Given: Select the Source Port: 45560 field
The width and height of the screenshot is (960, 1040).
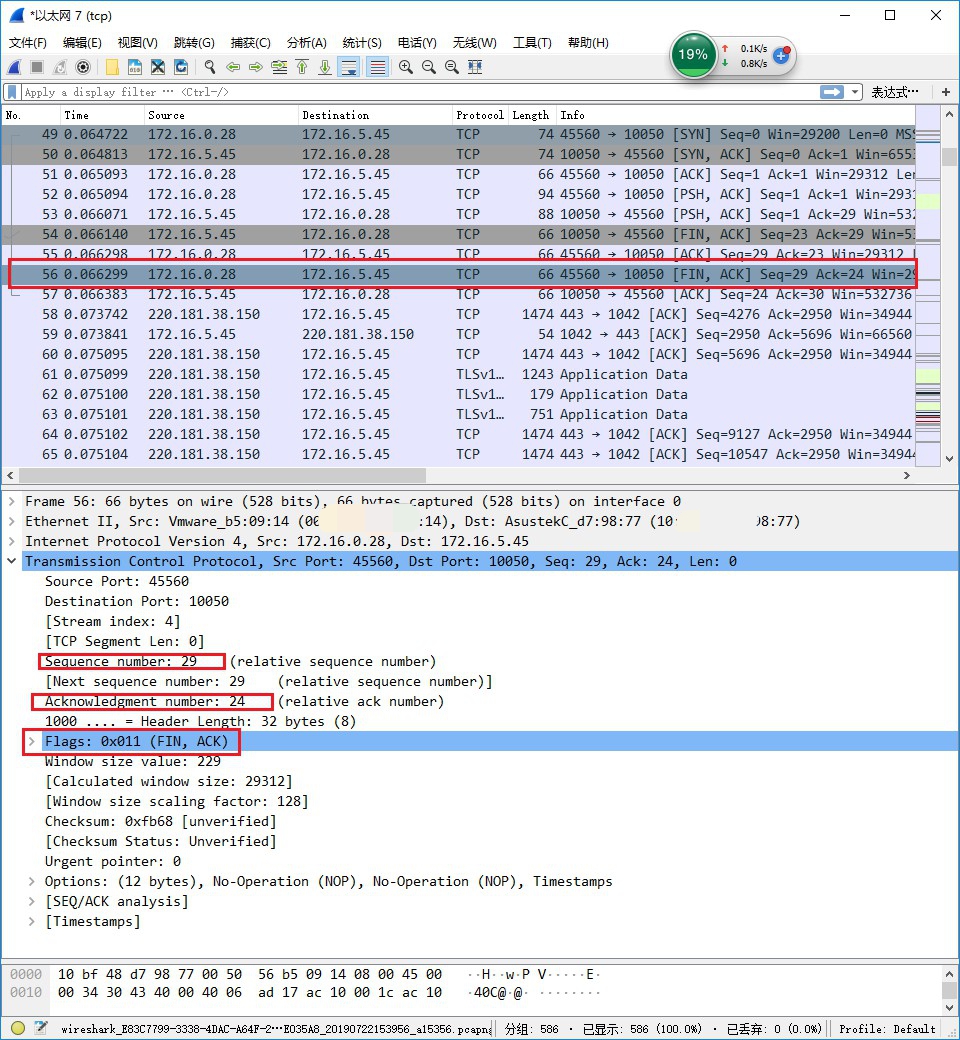Looking at the screenshot, I should tap(117, 581).
